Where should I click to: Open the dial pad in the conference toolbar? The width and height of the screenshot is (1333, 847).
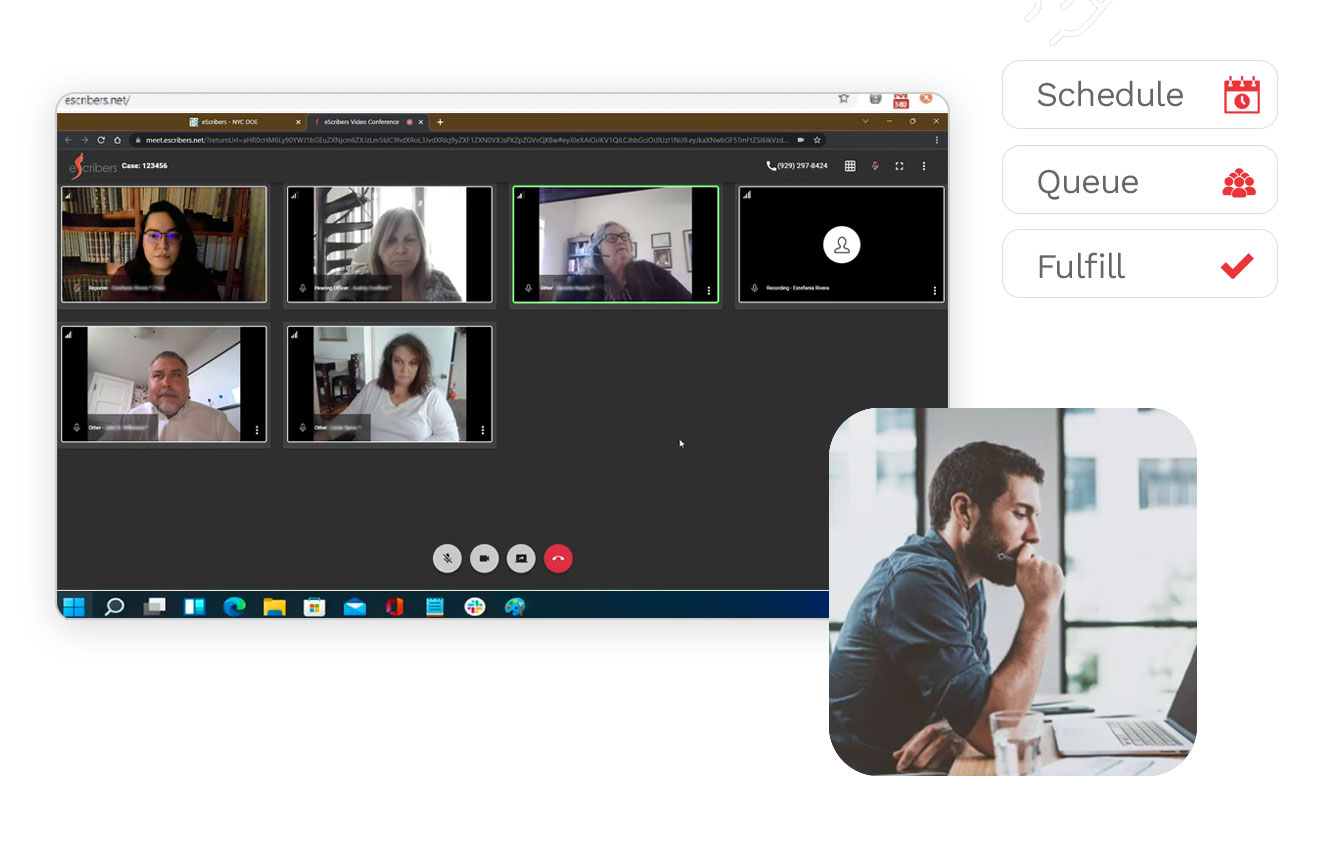tap(850, 166)
